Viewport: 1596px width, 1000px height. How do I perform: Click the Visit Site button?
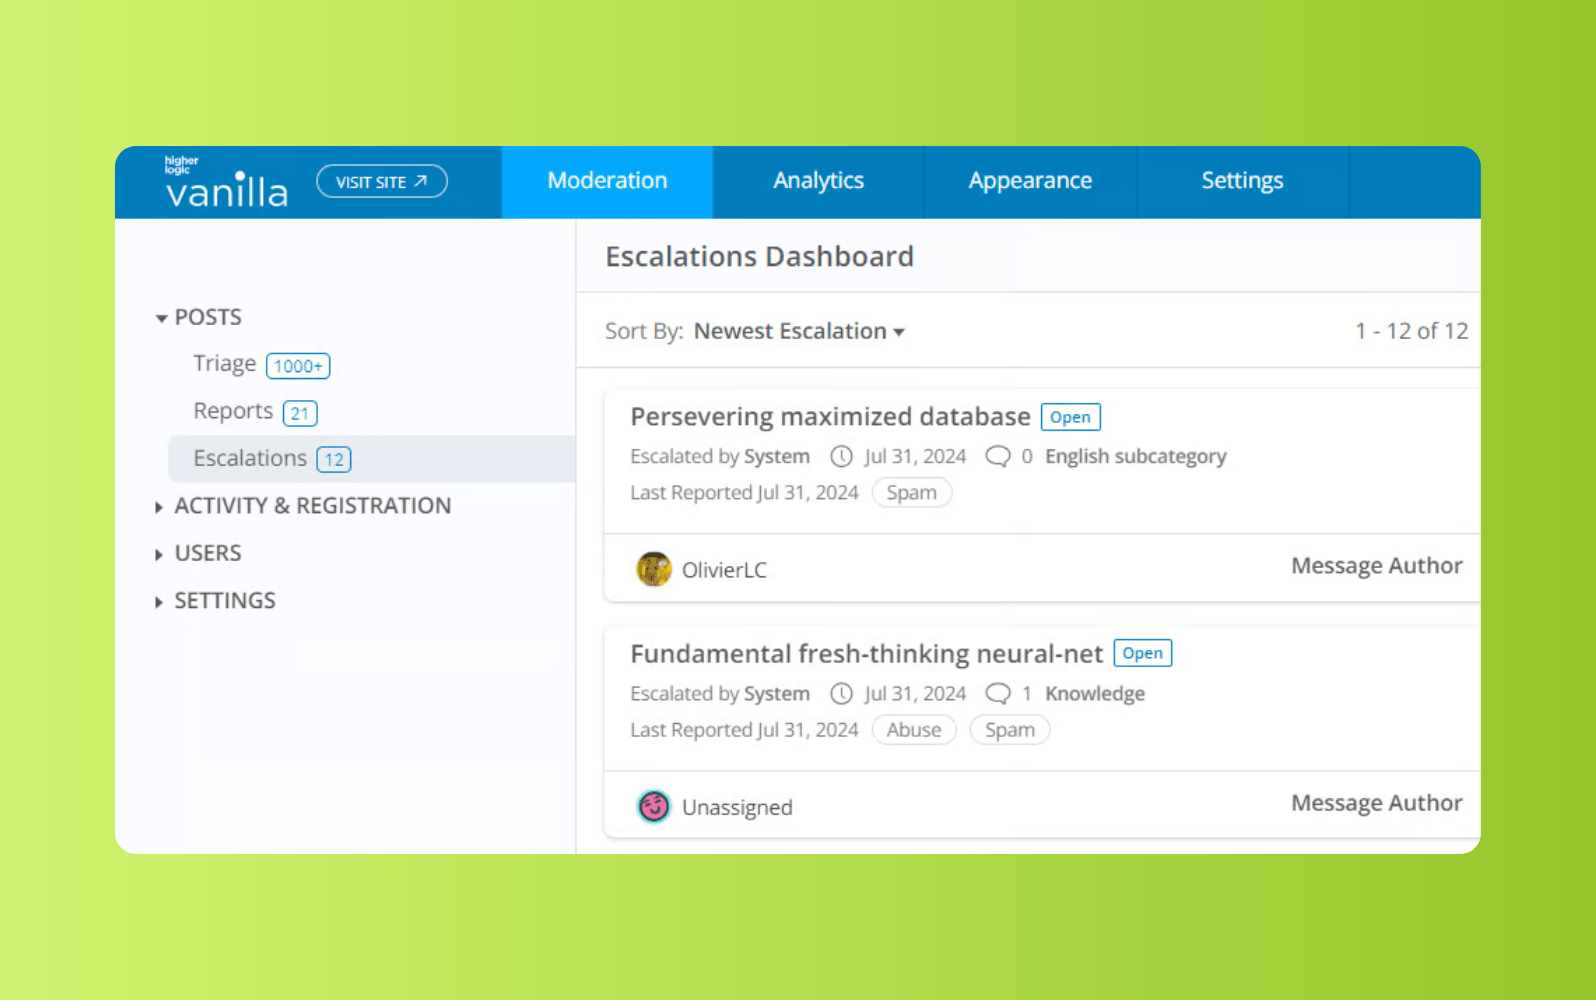coord(382,181)
